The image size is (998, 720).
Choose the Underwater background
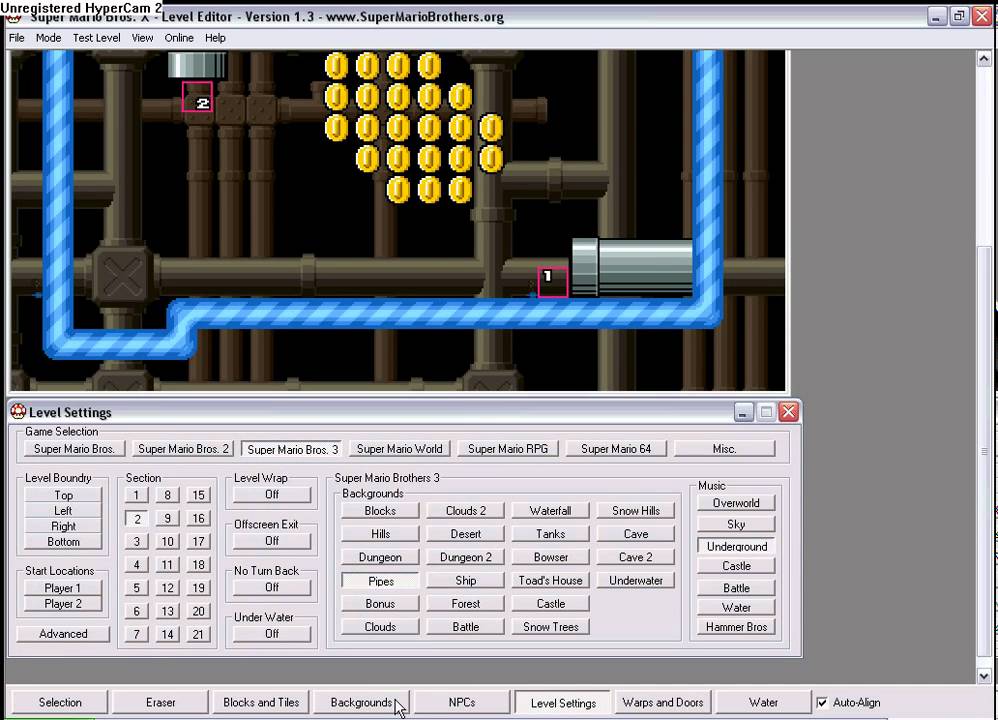pos(636,581)
